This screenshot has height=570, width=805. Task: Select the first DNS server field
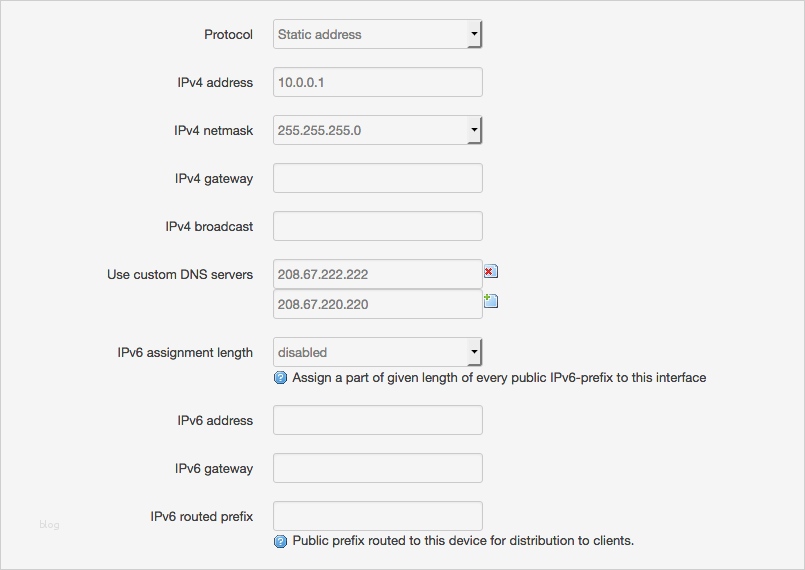[x=377, y=274]
